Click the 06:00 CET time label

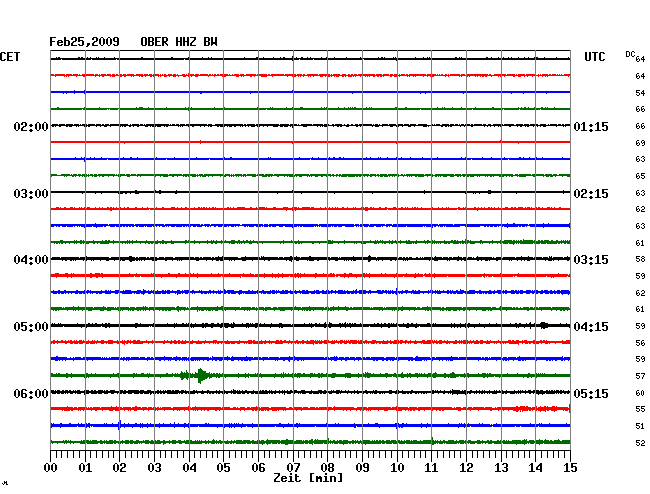click(31, 393)
